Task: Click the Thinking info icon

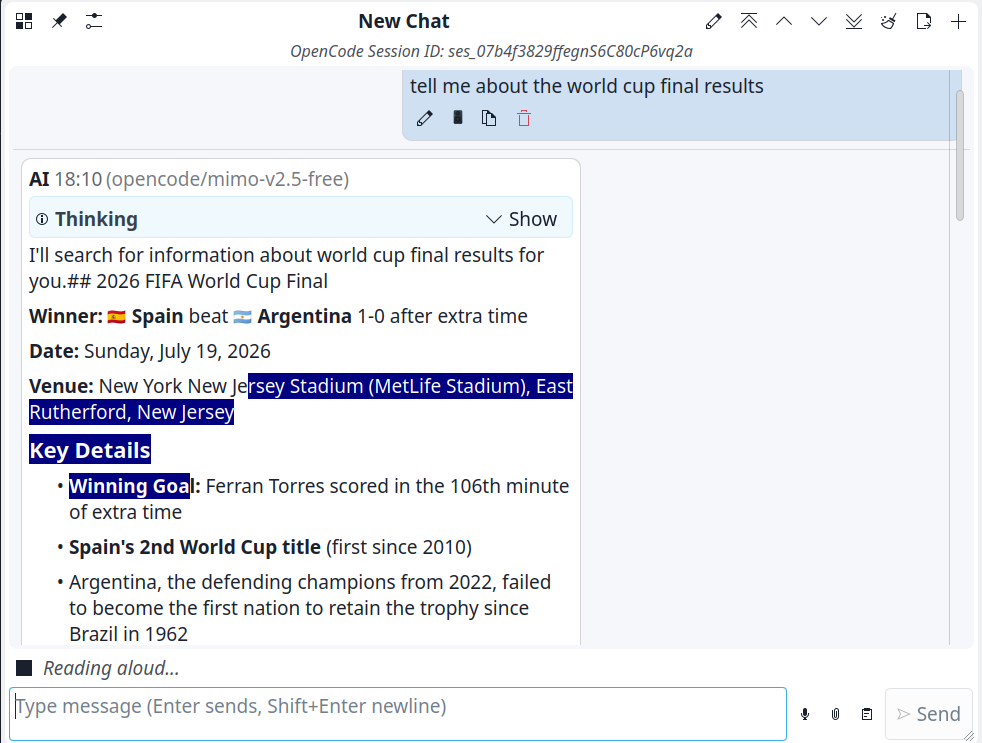Action: click(42, 219)
